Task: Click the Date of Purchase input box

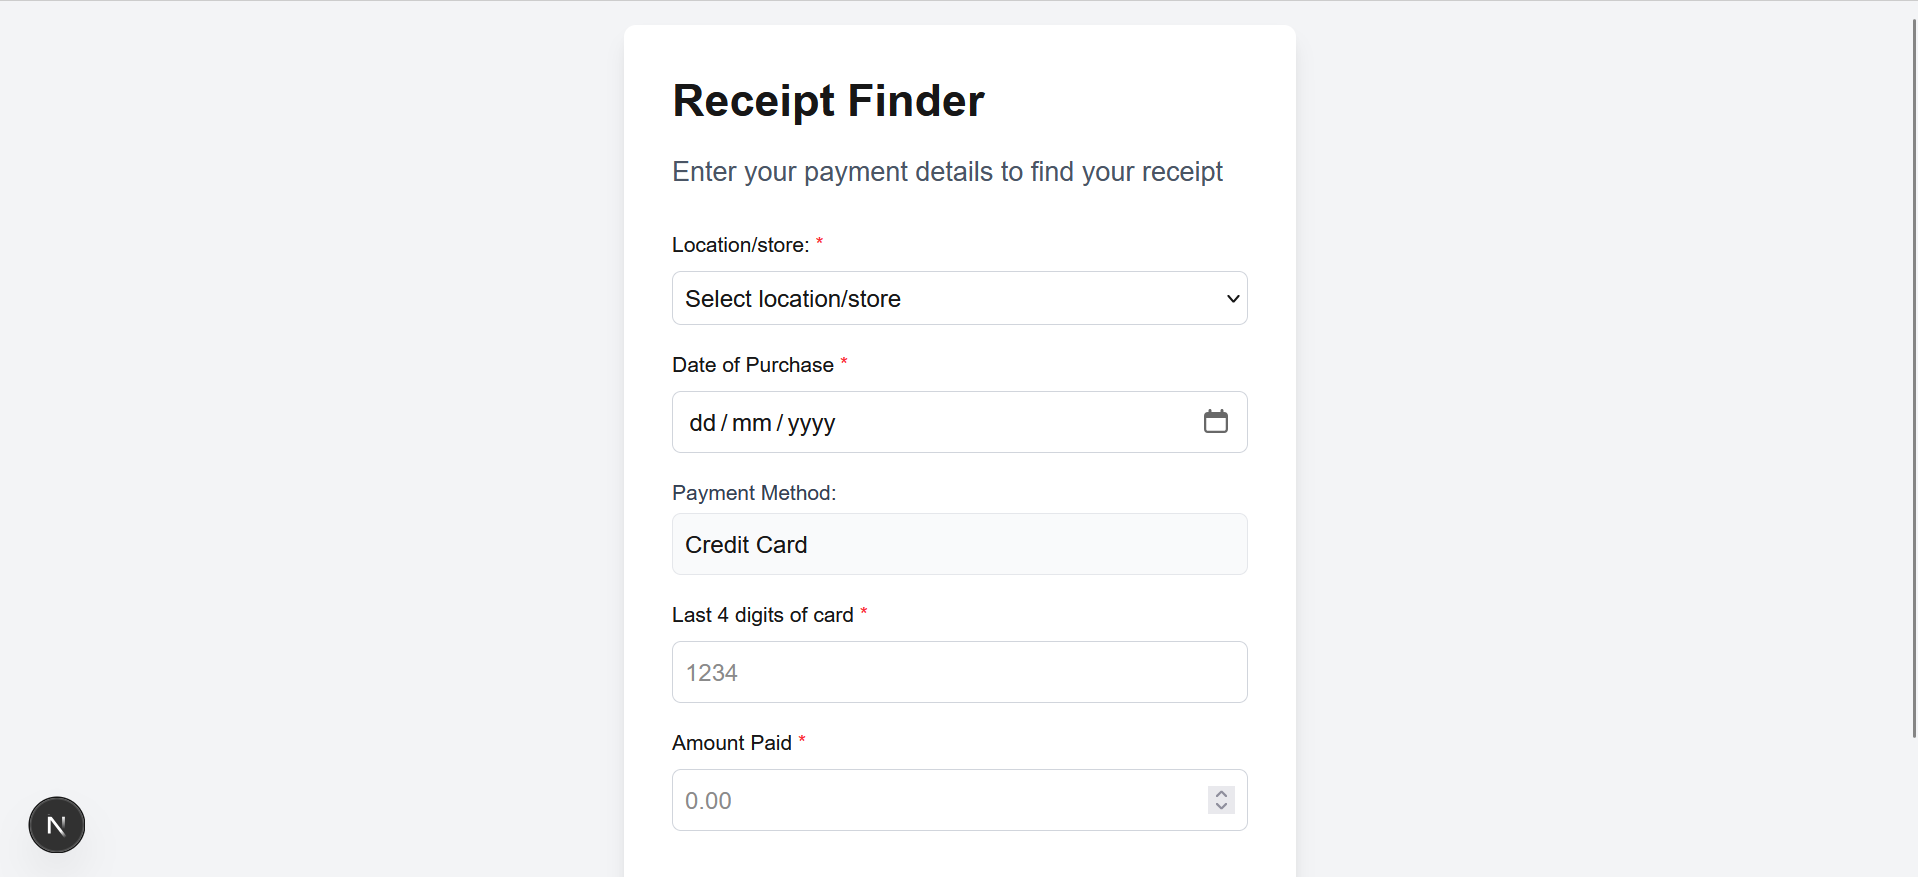Action: click(x=940, y=422)
